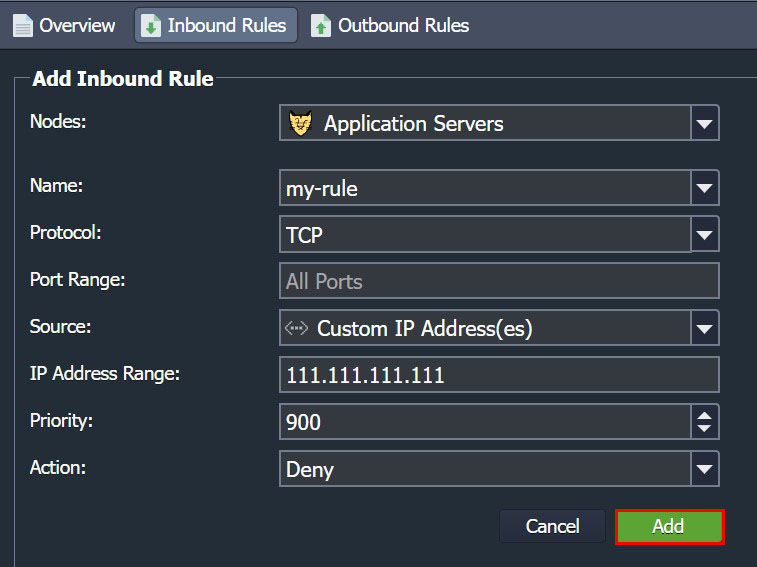Decrease priority with the down spinner arrow
757x567 pixels.
pos(704,428)
